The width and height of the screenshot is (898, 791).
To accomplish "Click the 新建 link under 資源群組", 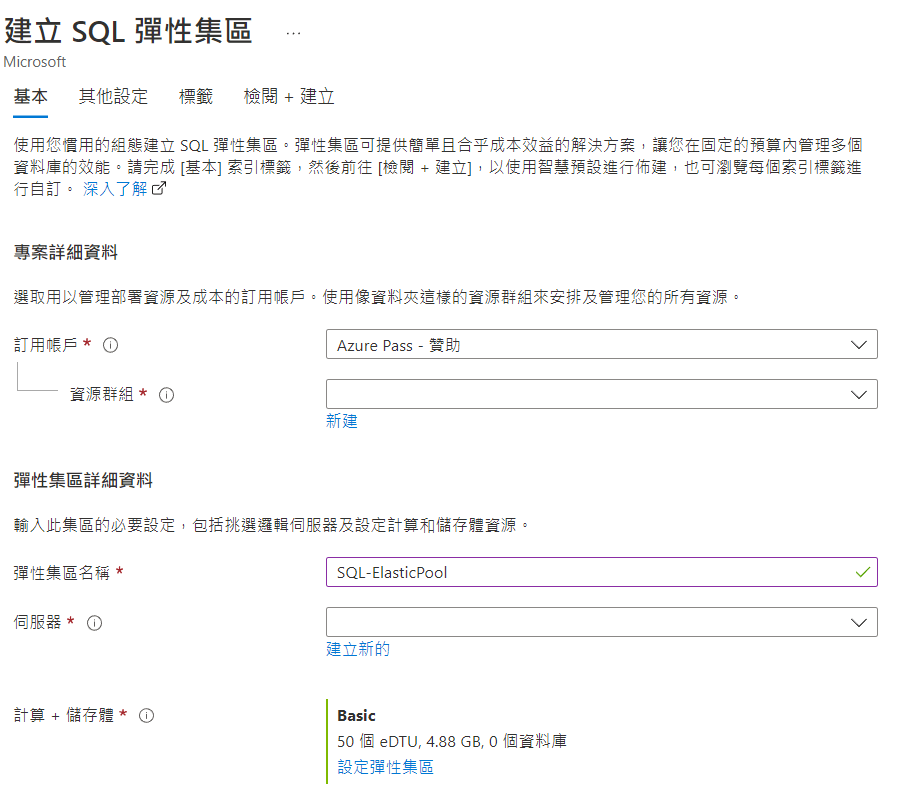I will 341,421.
